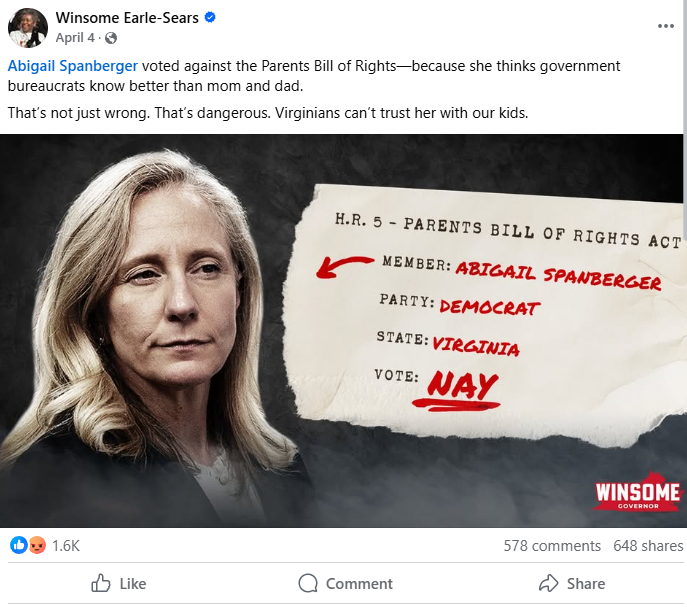Show the 578 comments
Image resolution: width=687 pixels, height=607 pixels.
click(x=552, y=546)
